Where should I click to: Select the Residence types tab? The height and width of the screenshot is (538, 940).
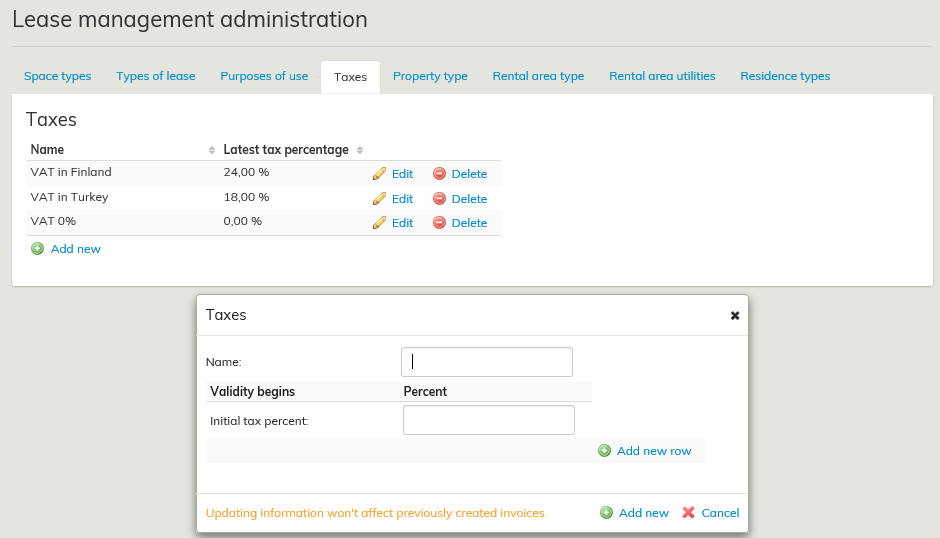coord(785,76)
